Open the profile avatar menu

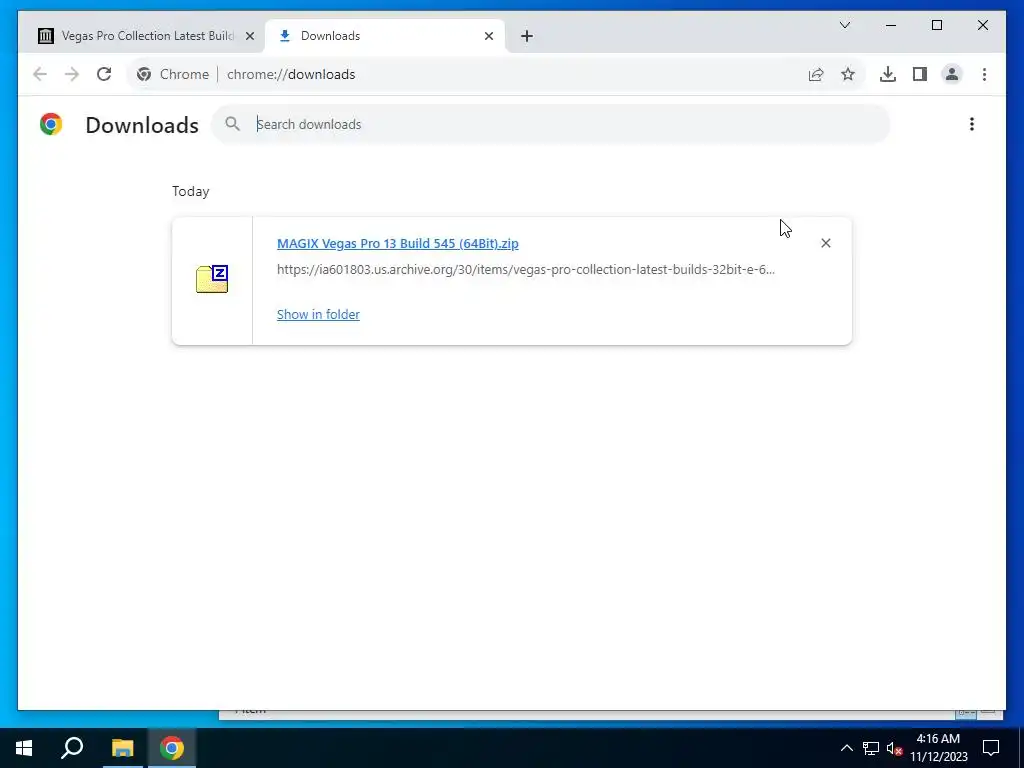952,74
